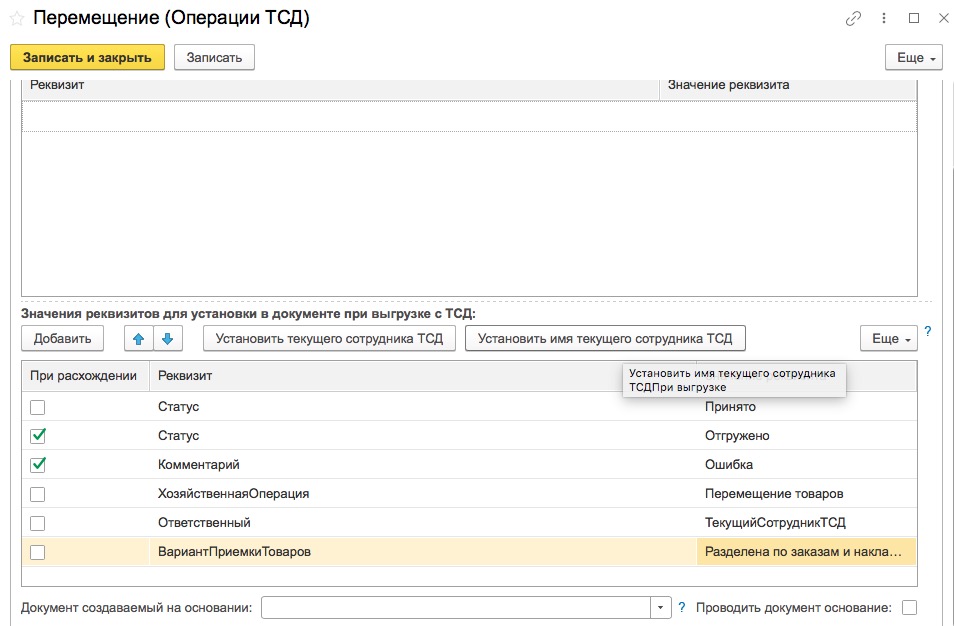
Task: Select the Принято value cell
Action: (807, 407)
